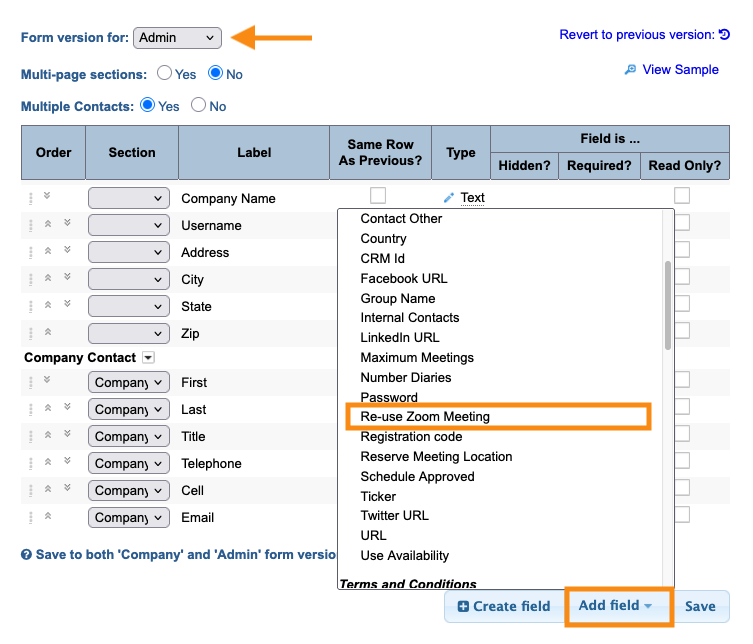The width and height of the screenshot is (753, 644).
Task: Click the Create field button
Action: pos(503,606)
